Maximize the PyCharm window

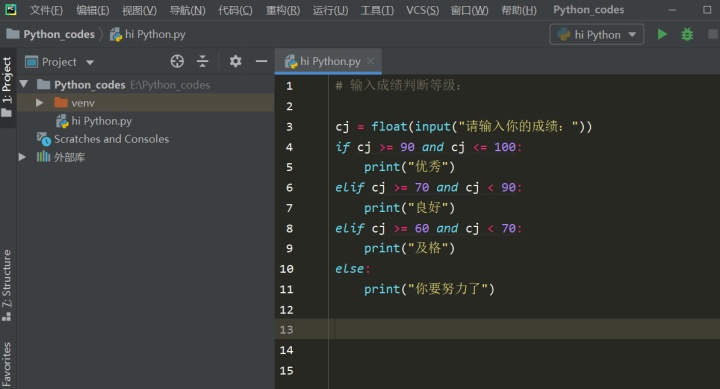point(707,10)
